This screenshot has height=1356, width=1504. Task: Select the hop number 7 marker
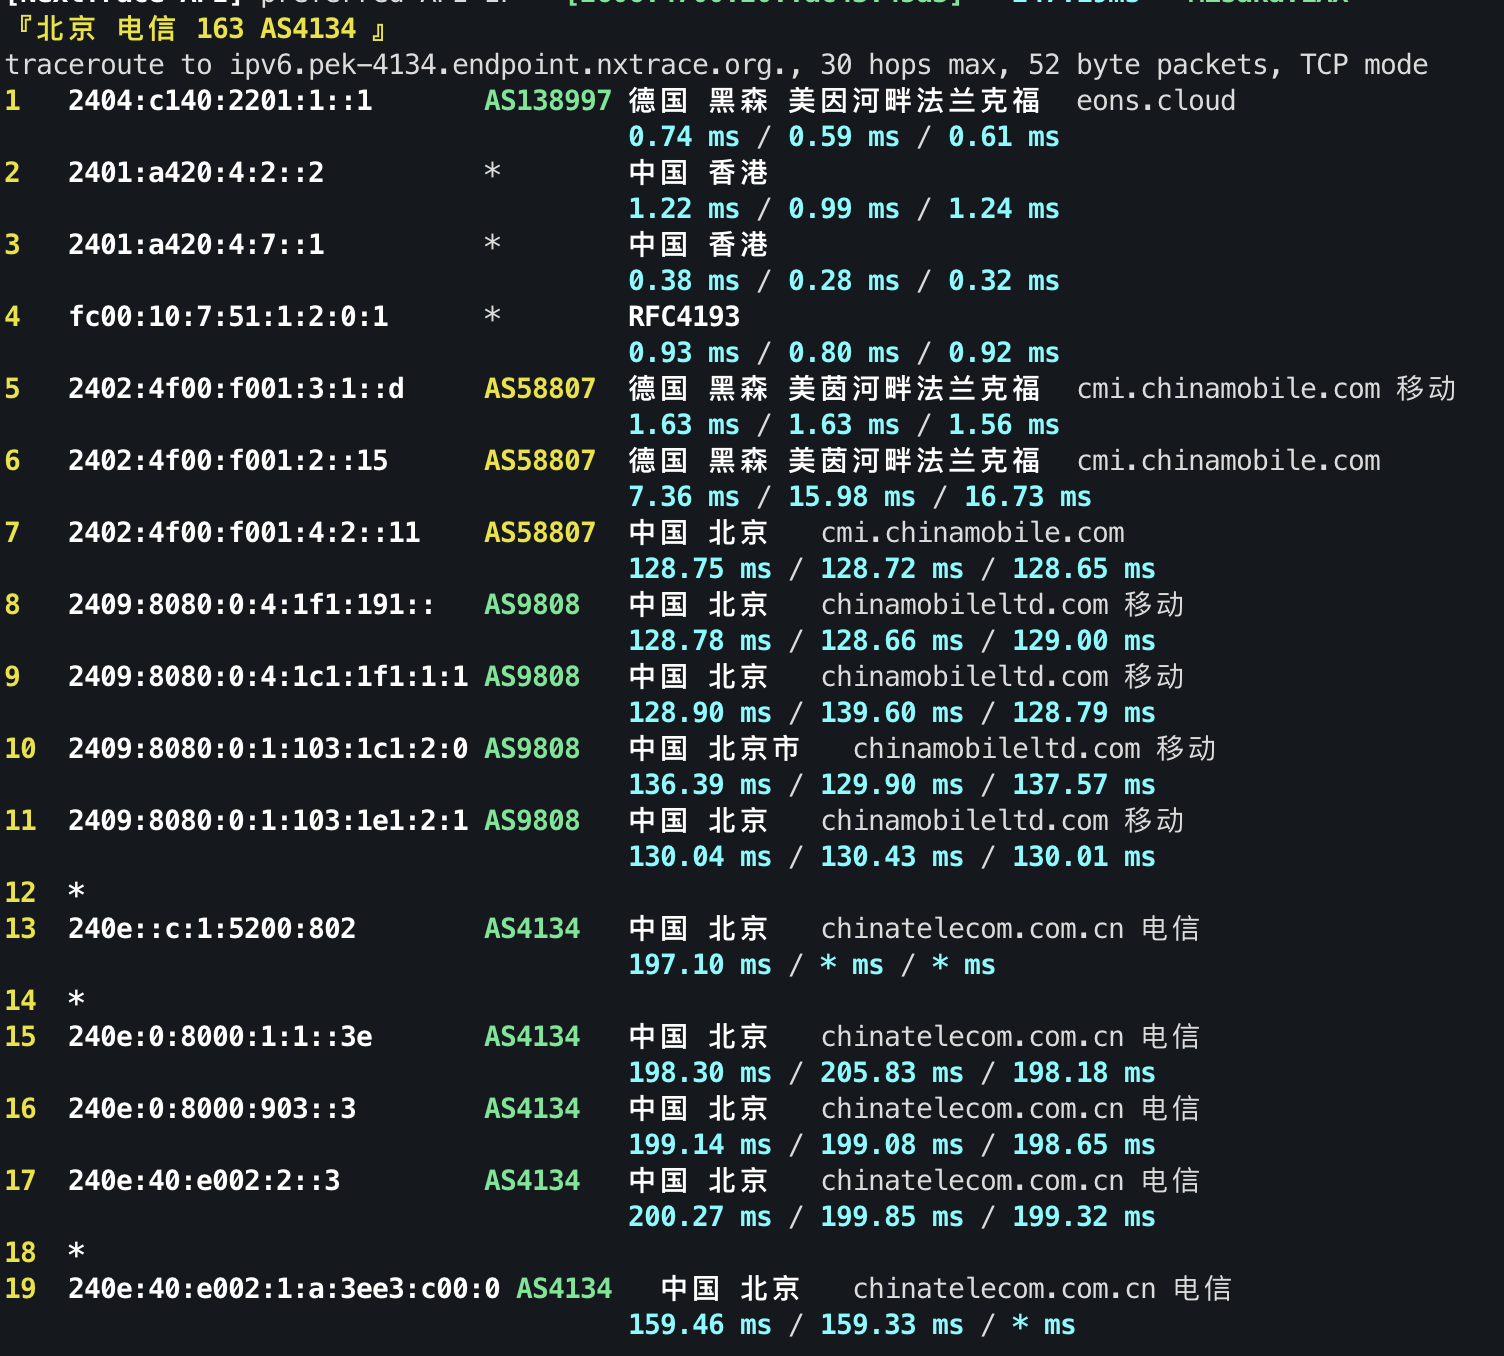coord(11,532)
